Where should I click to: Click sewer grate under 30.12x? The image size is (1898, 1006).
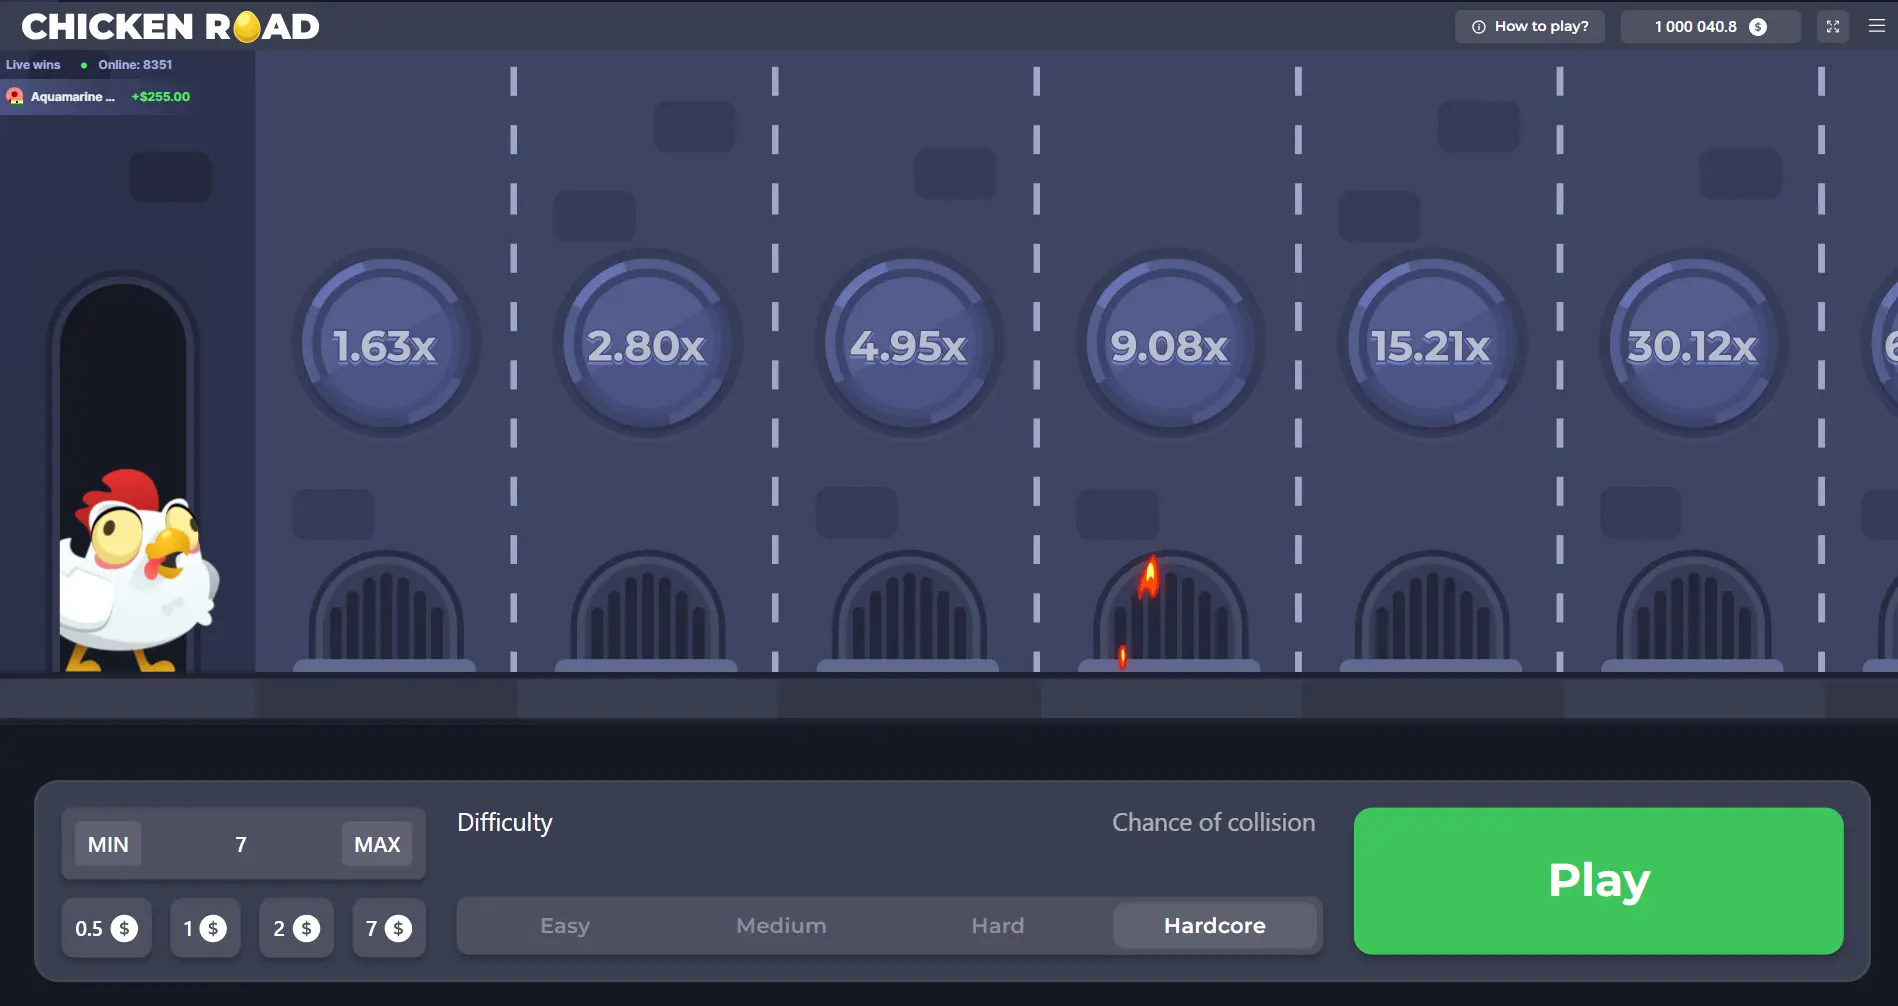[x=1694, y=611]
